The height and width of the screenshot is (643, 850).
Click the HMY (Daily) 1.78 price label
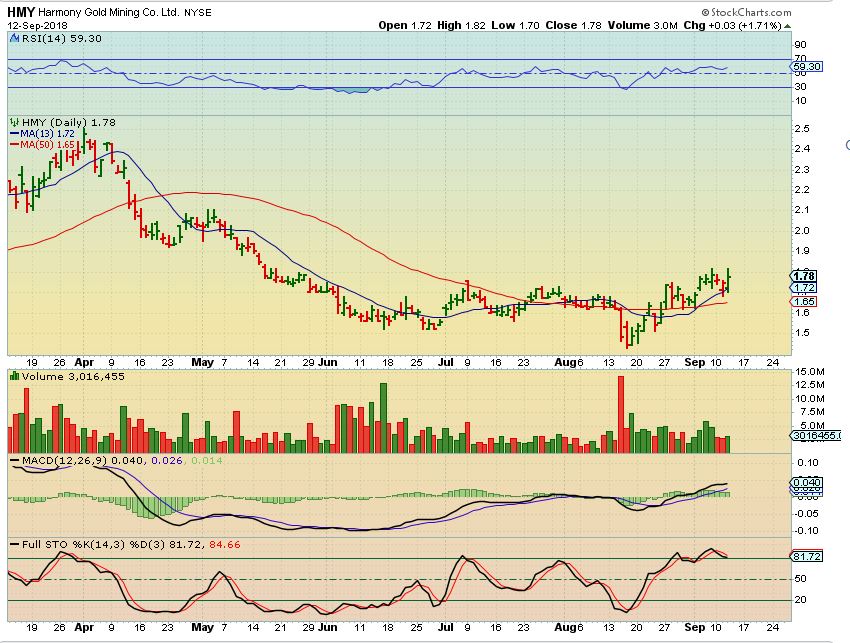(x=68, y=123)
